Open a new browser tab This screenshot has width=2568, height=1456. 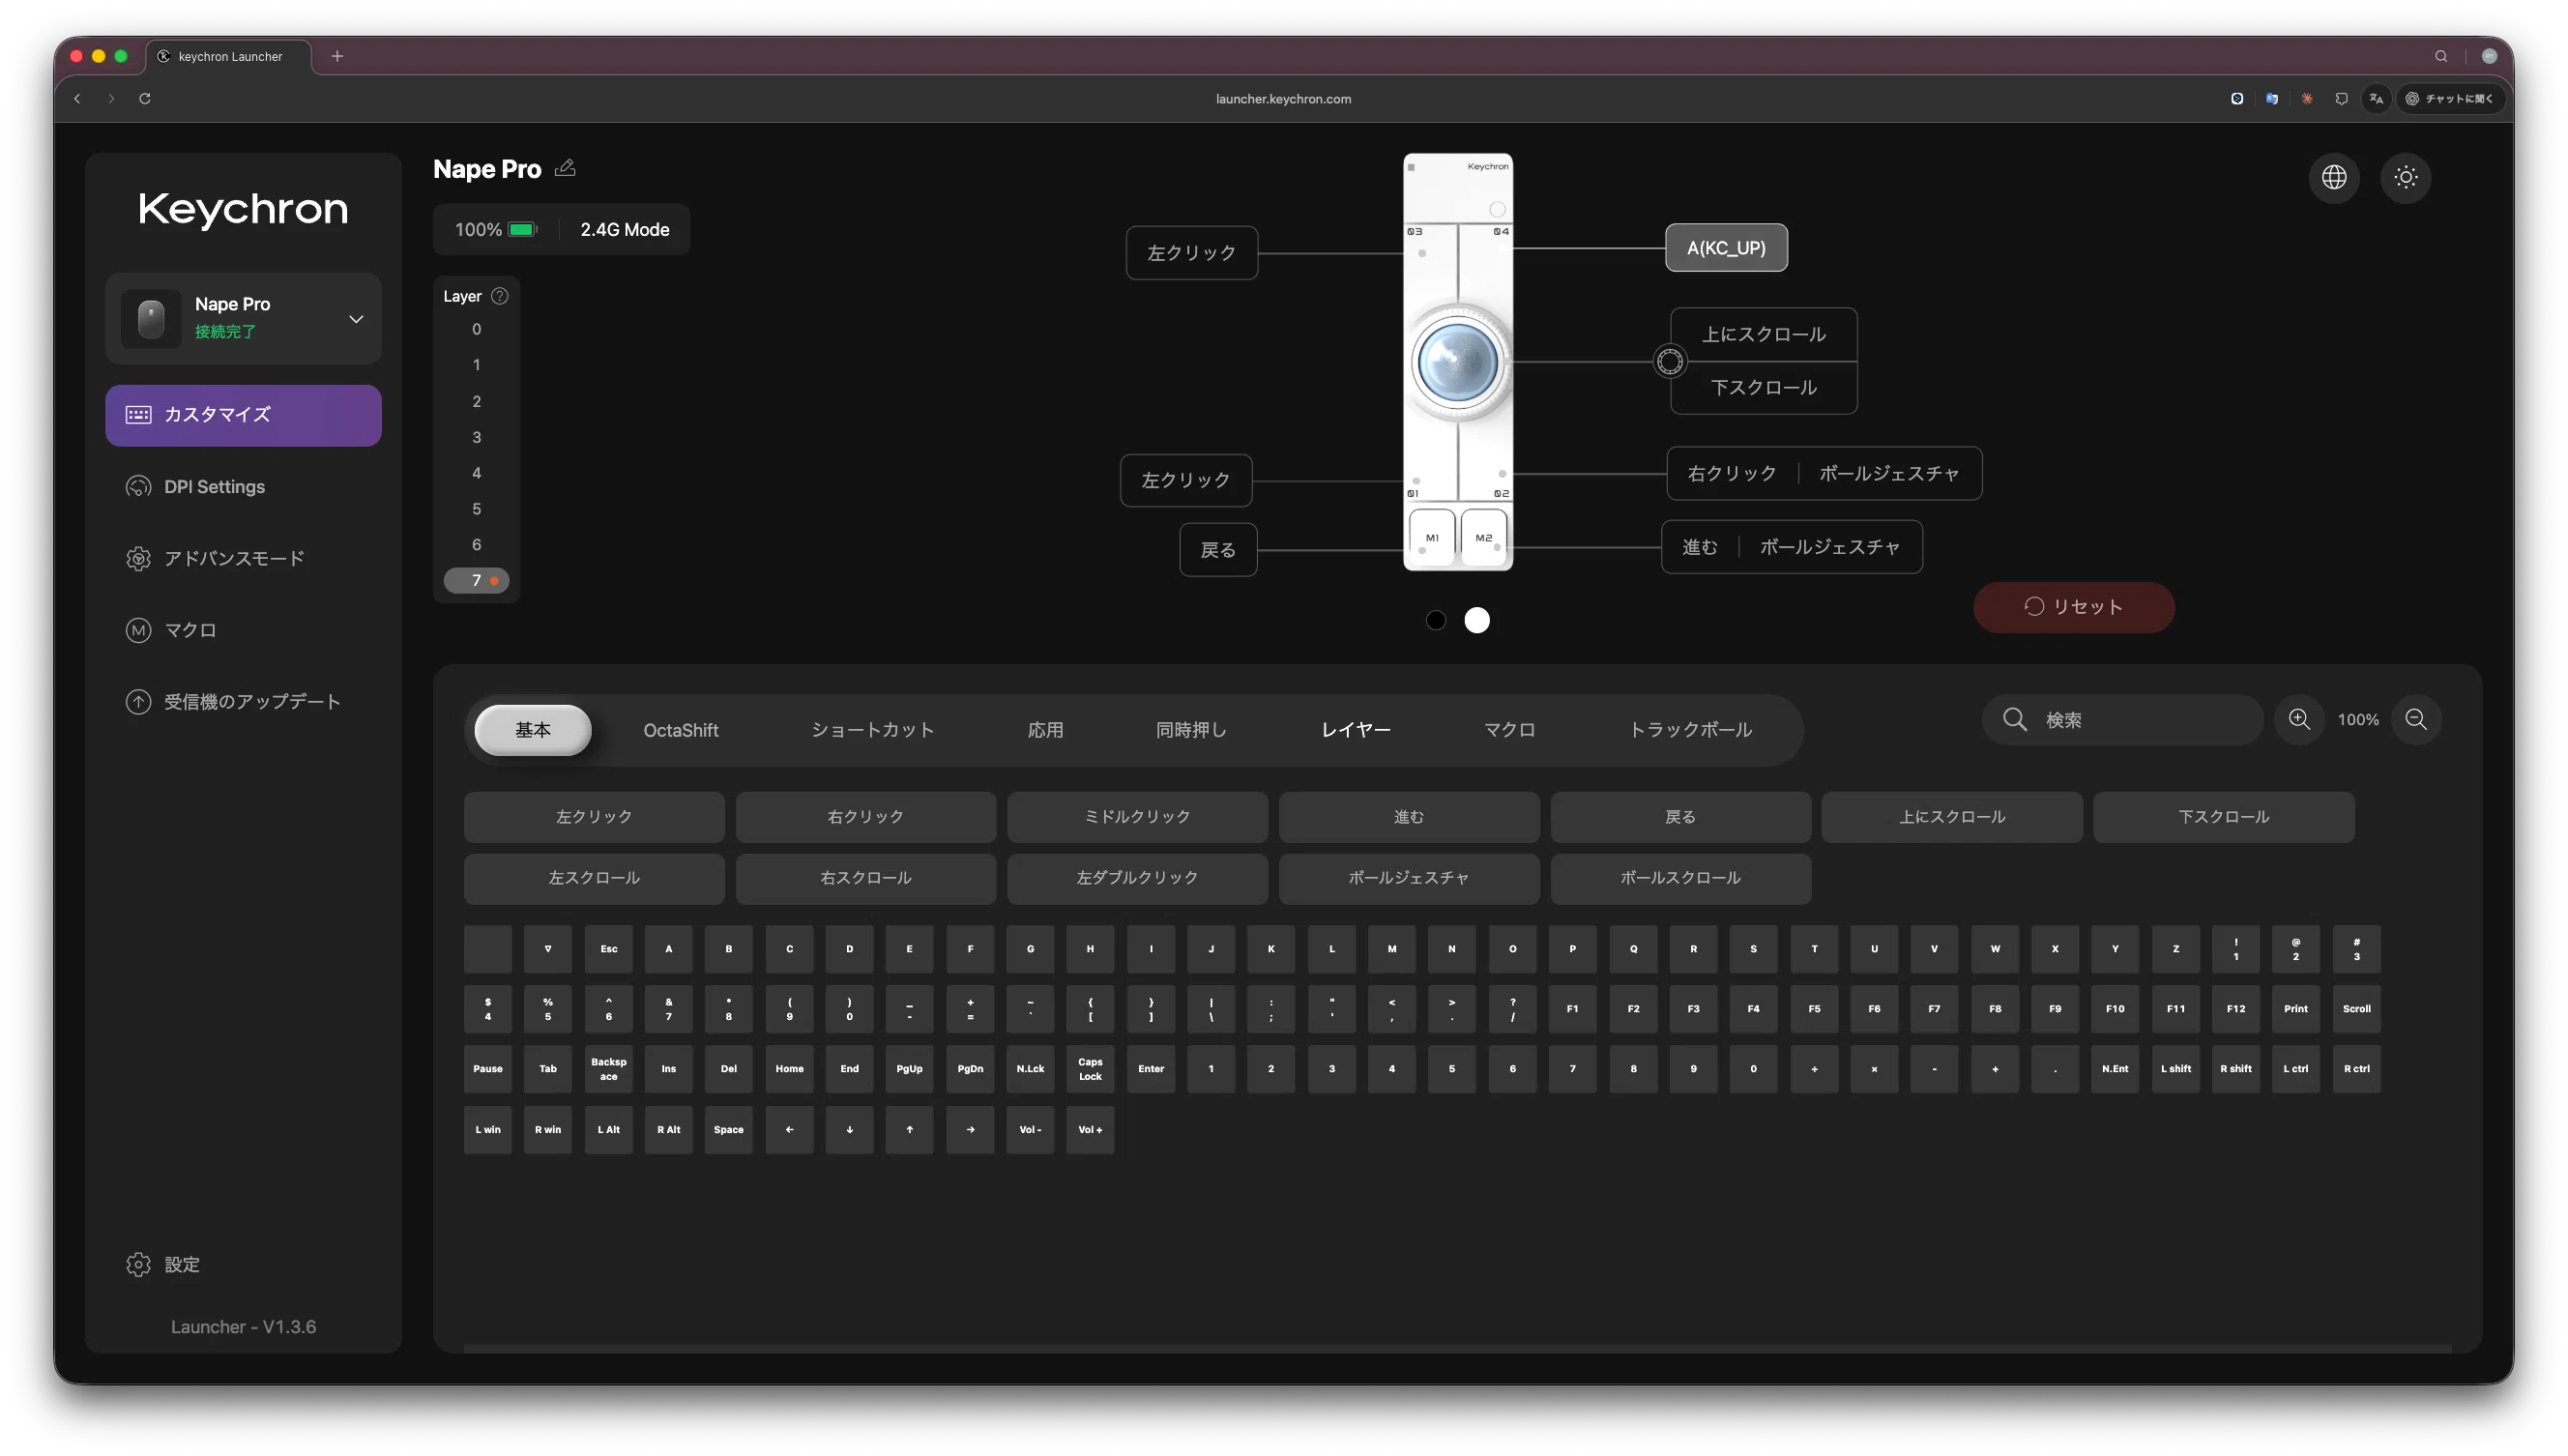coord(337,56)
